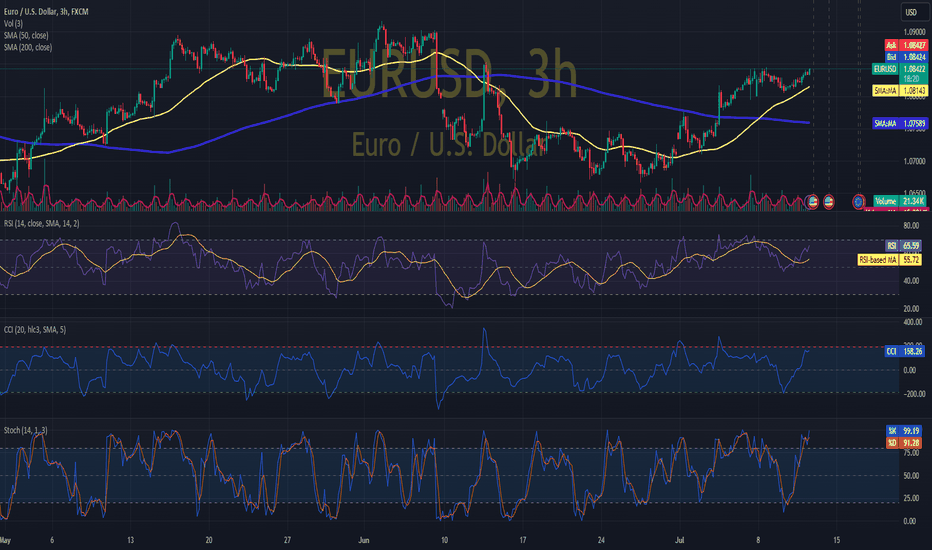Image resolution: width=932 pixels, height=550 pixels.
Task: Click the 17 date on the time axis
Action: (x=522, y=540)
